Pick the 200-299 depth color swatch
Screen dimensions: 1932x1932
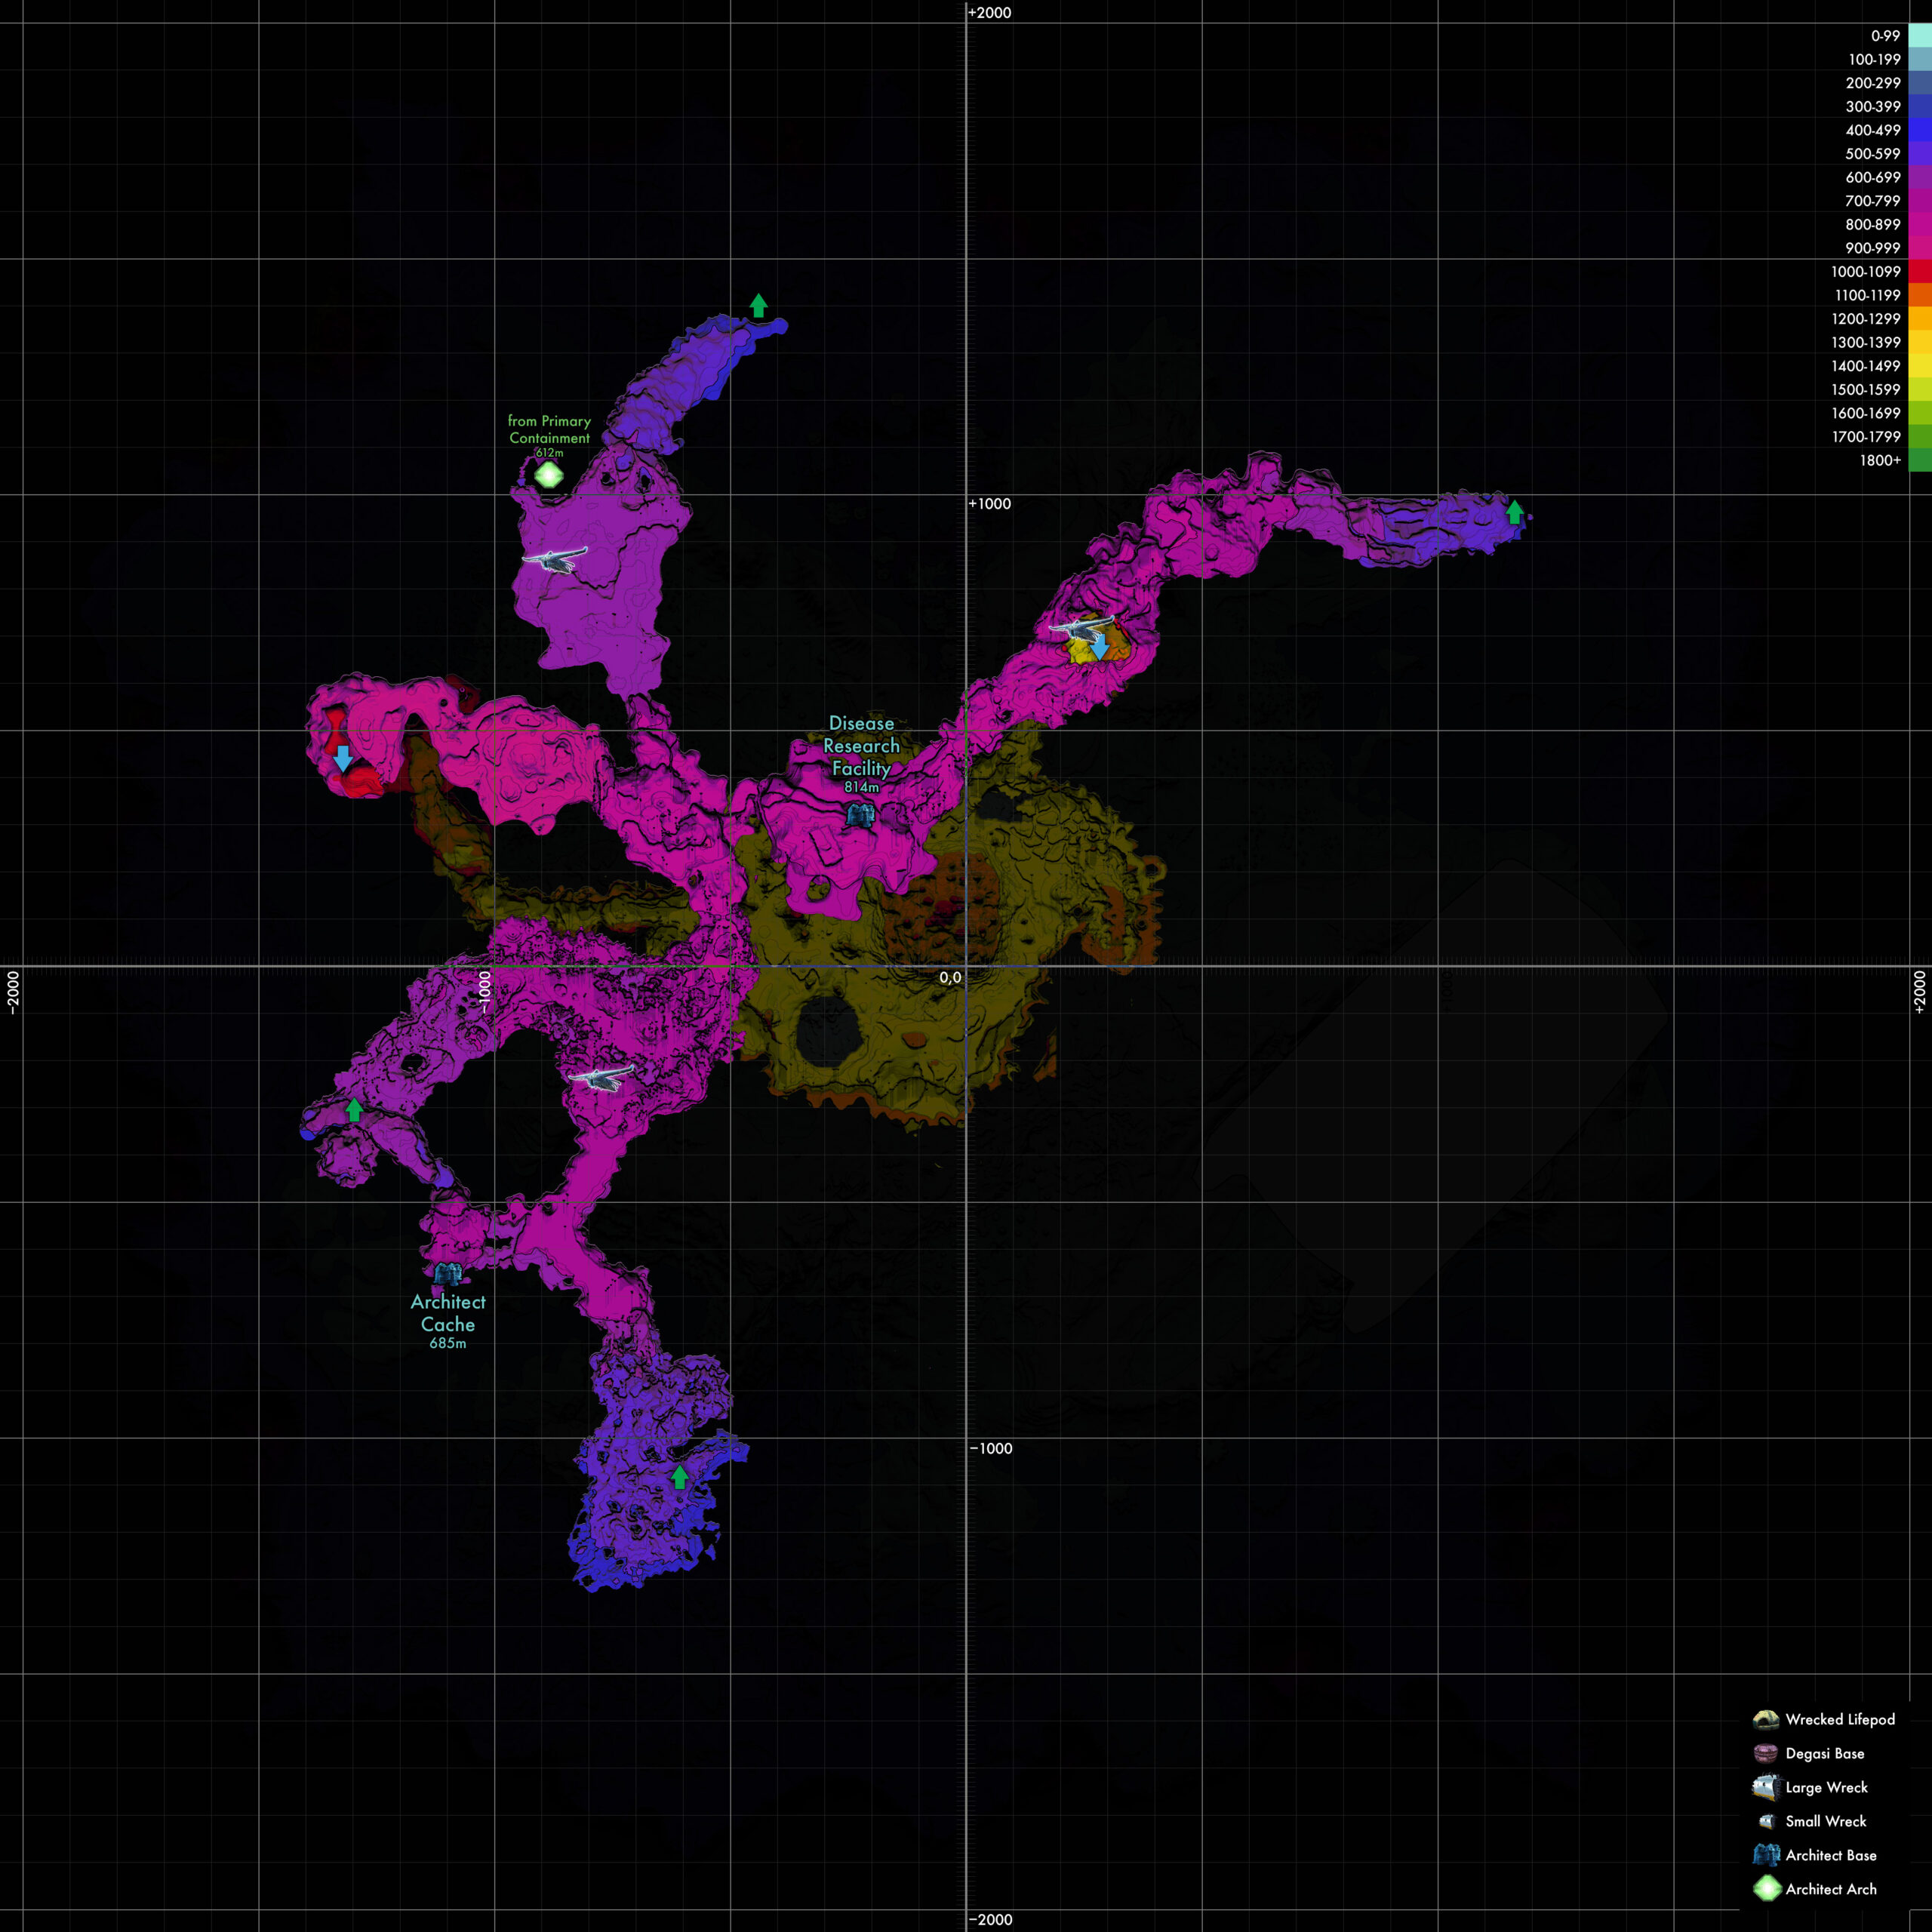click(1920, 82)
